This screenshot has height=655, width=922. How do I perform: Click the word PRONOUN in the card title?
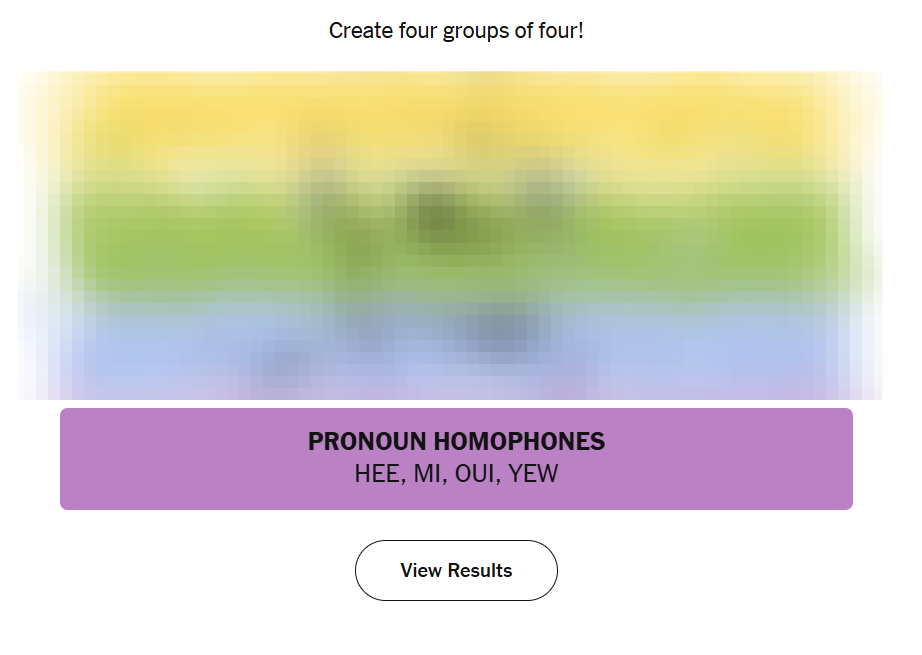coord(368,442)
